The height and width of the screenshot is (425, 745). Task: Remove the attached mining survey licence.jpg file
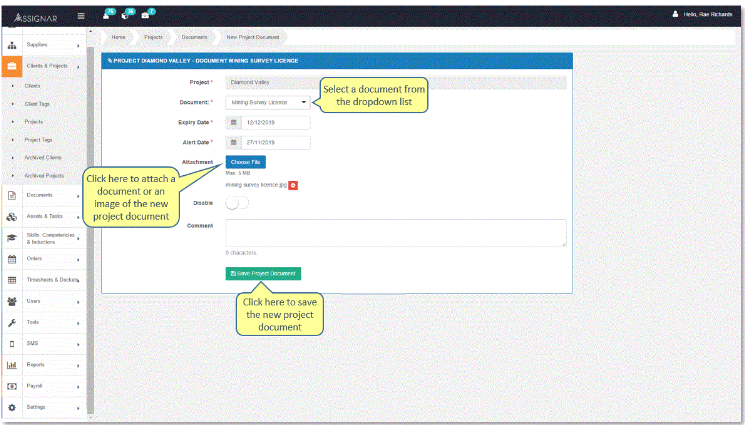click(x=293, y=185)
